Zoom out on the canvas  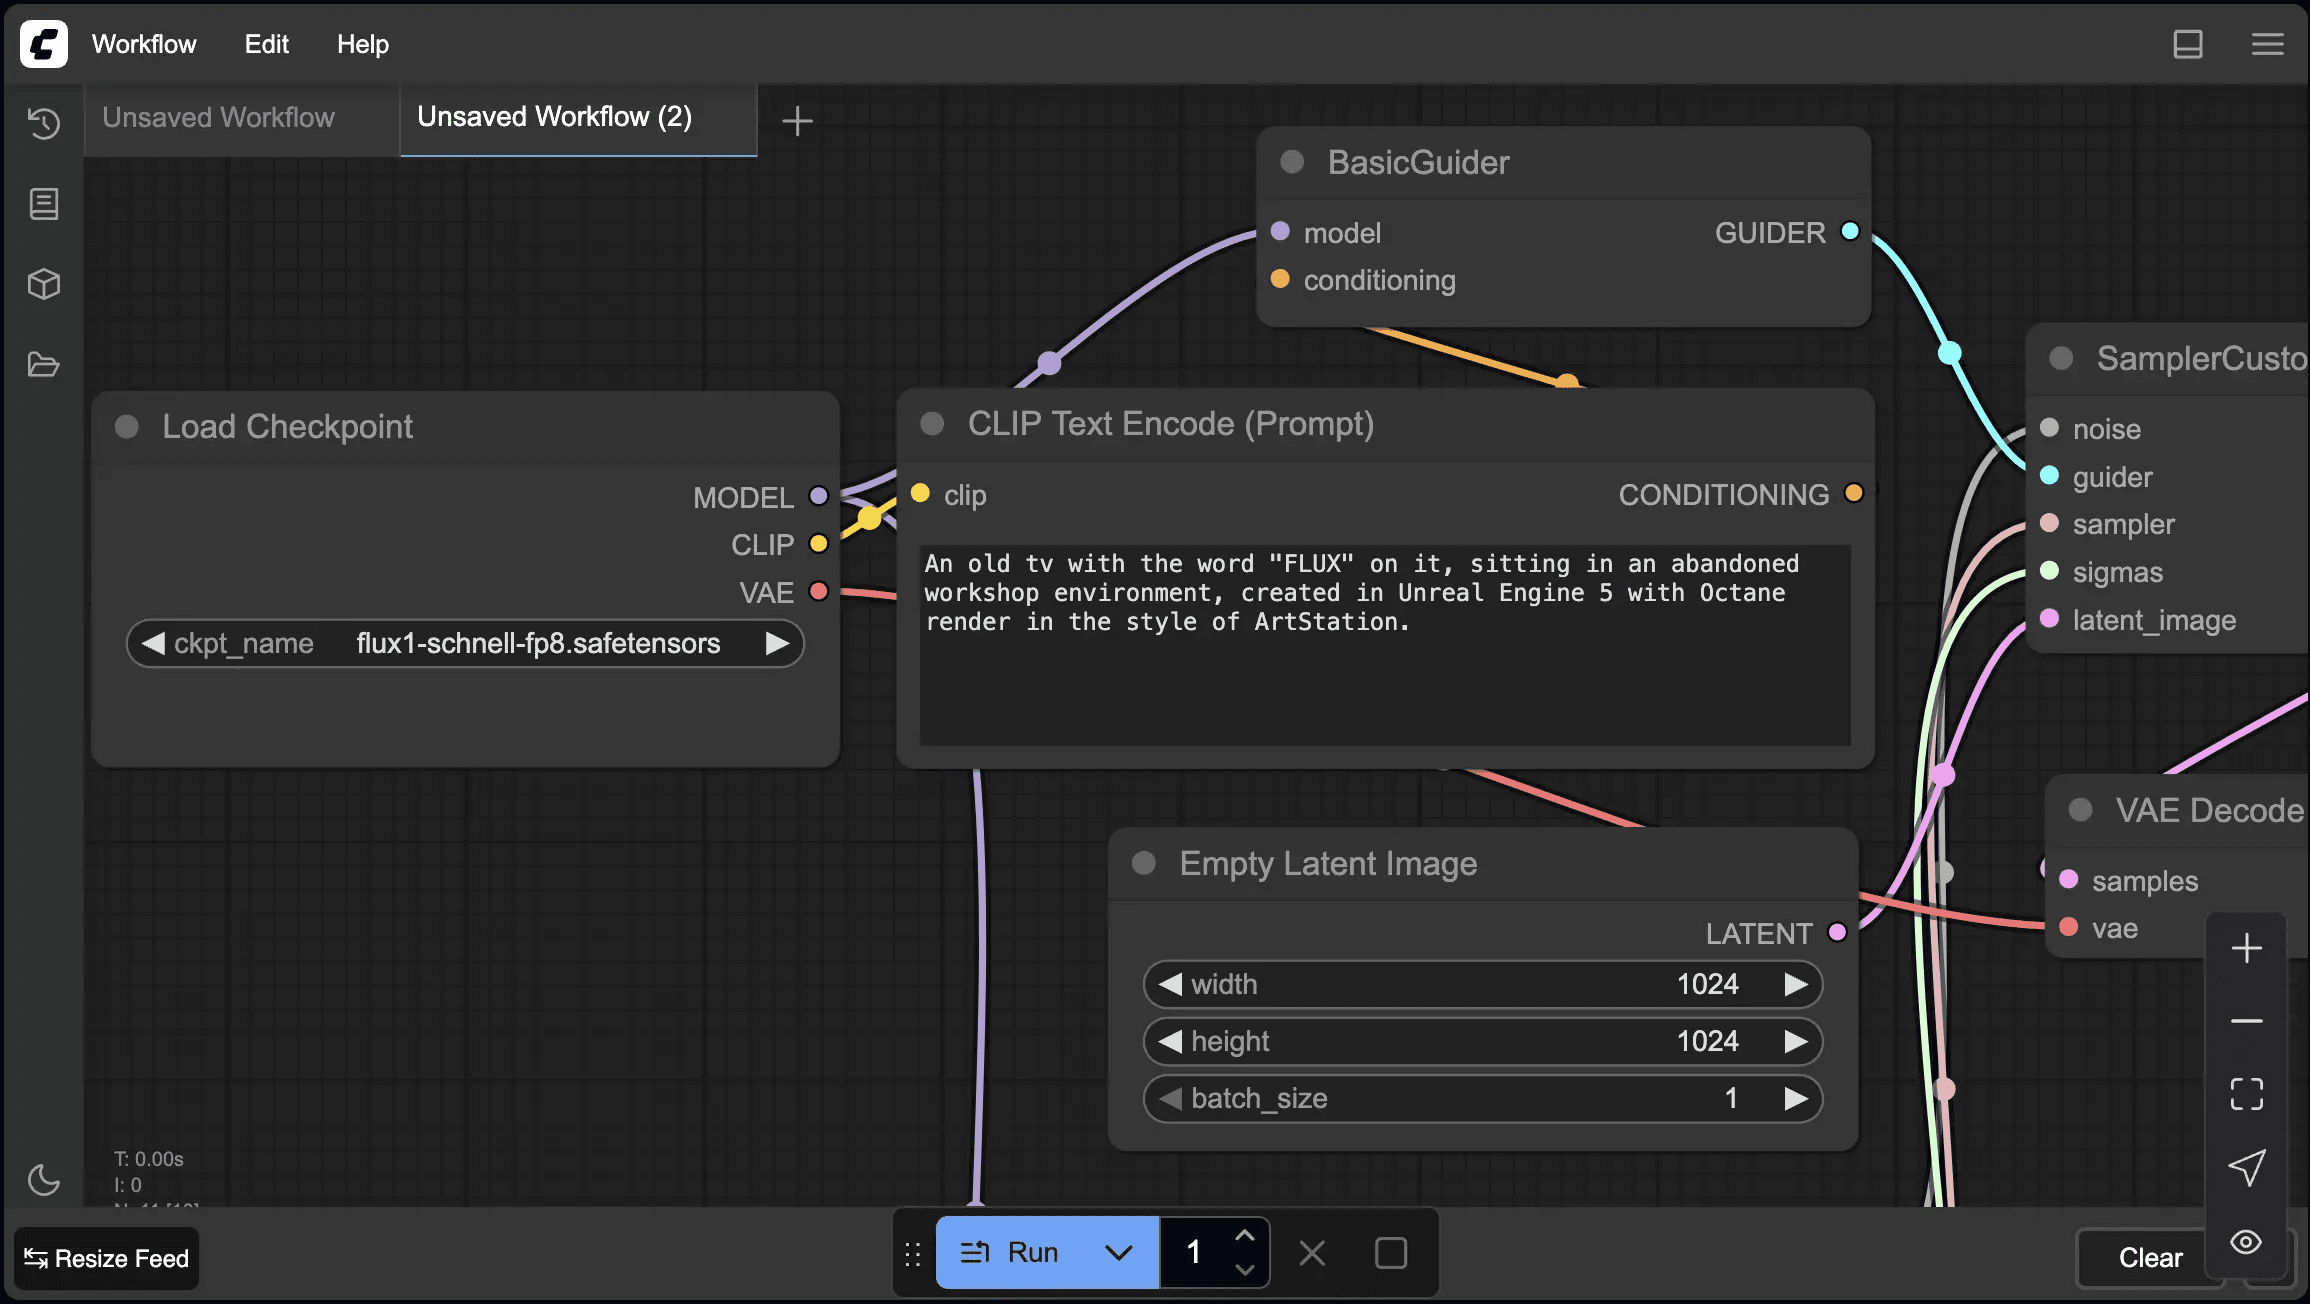2247,1020
